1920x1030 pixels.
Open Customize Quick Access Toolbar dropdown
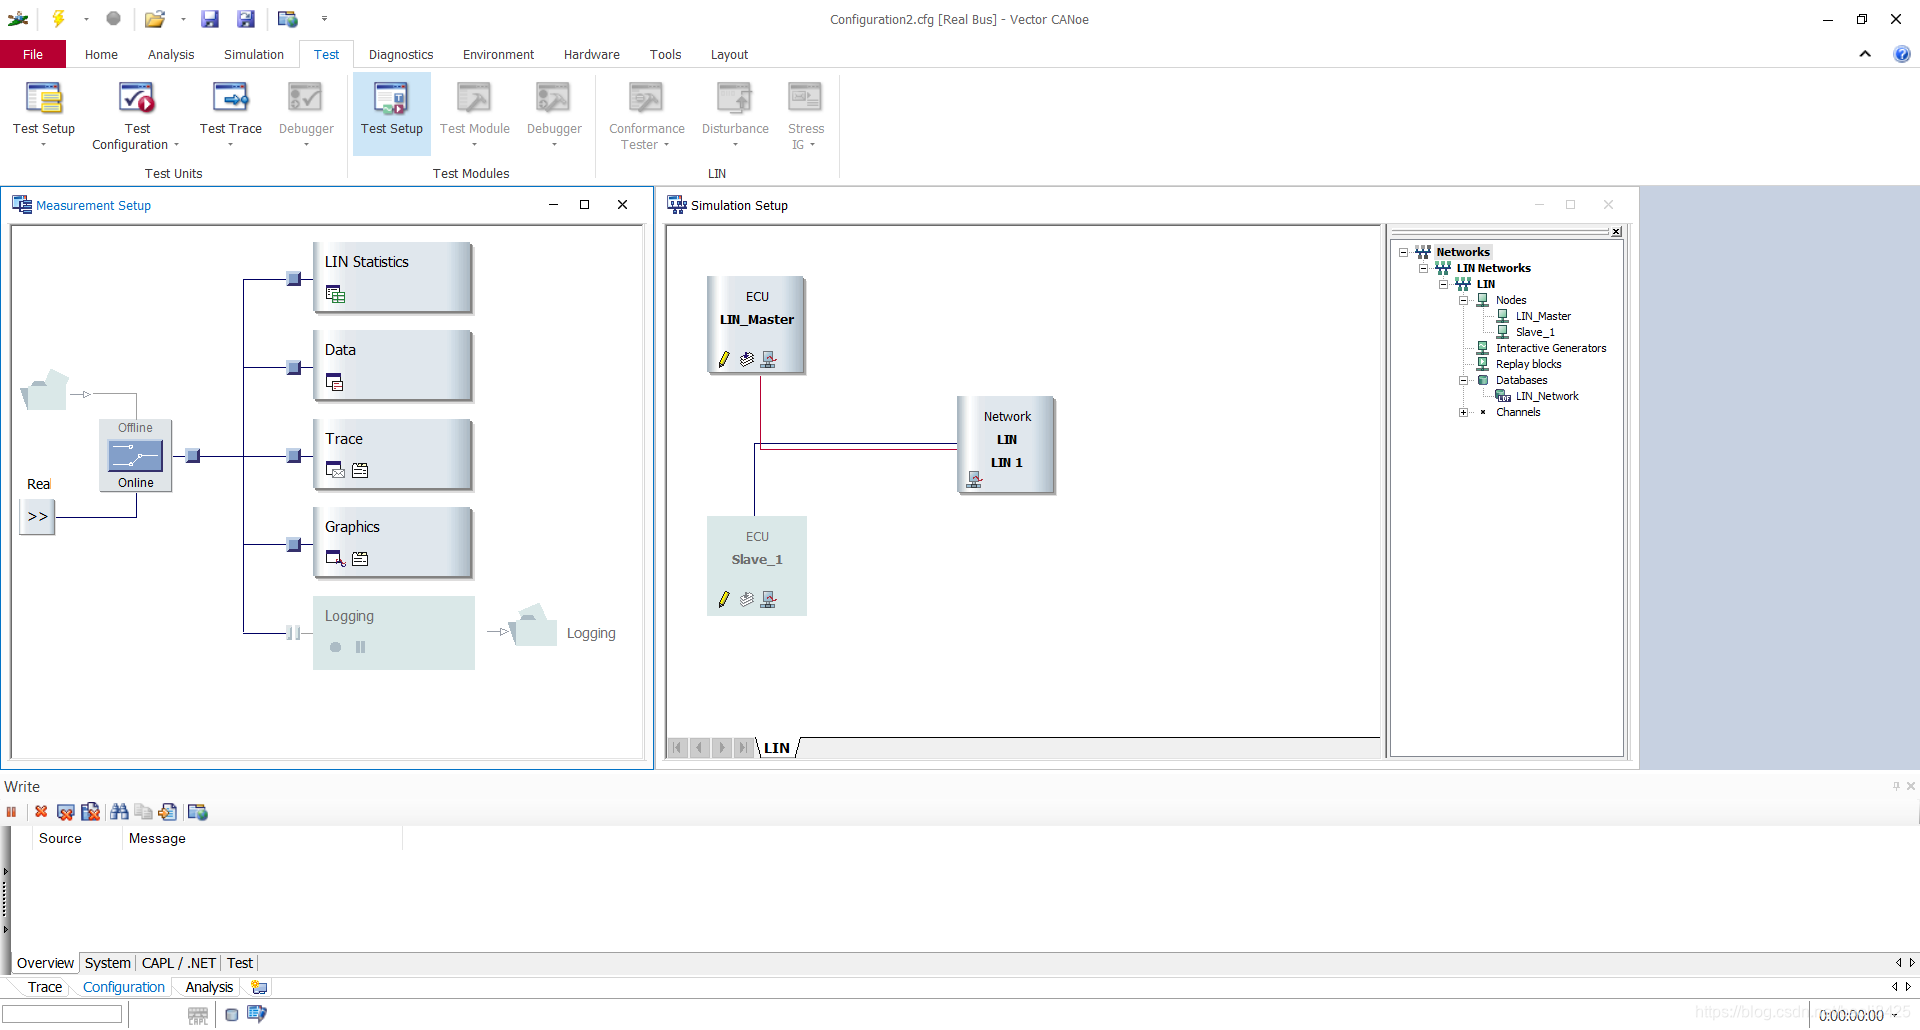324,18
